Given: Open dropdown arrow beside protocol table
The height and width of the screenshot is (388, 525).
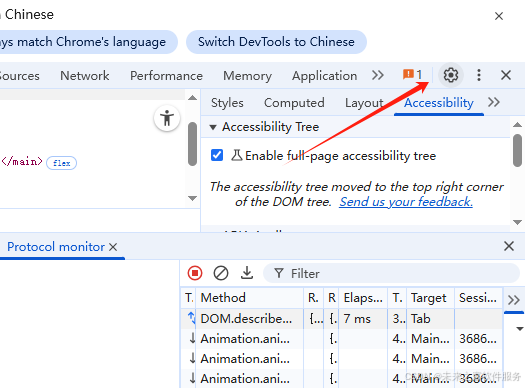Looking at the screenshot, I should [519, 329].
